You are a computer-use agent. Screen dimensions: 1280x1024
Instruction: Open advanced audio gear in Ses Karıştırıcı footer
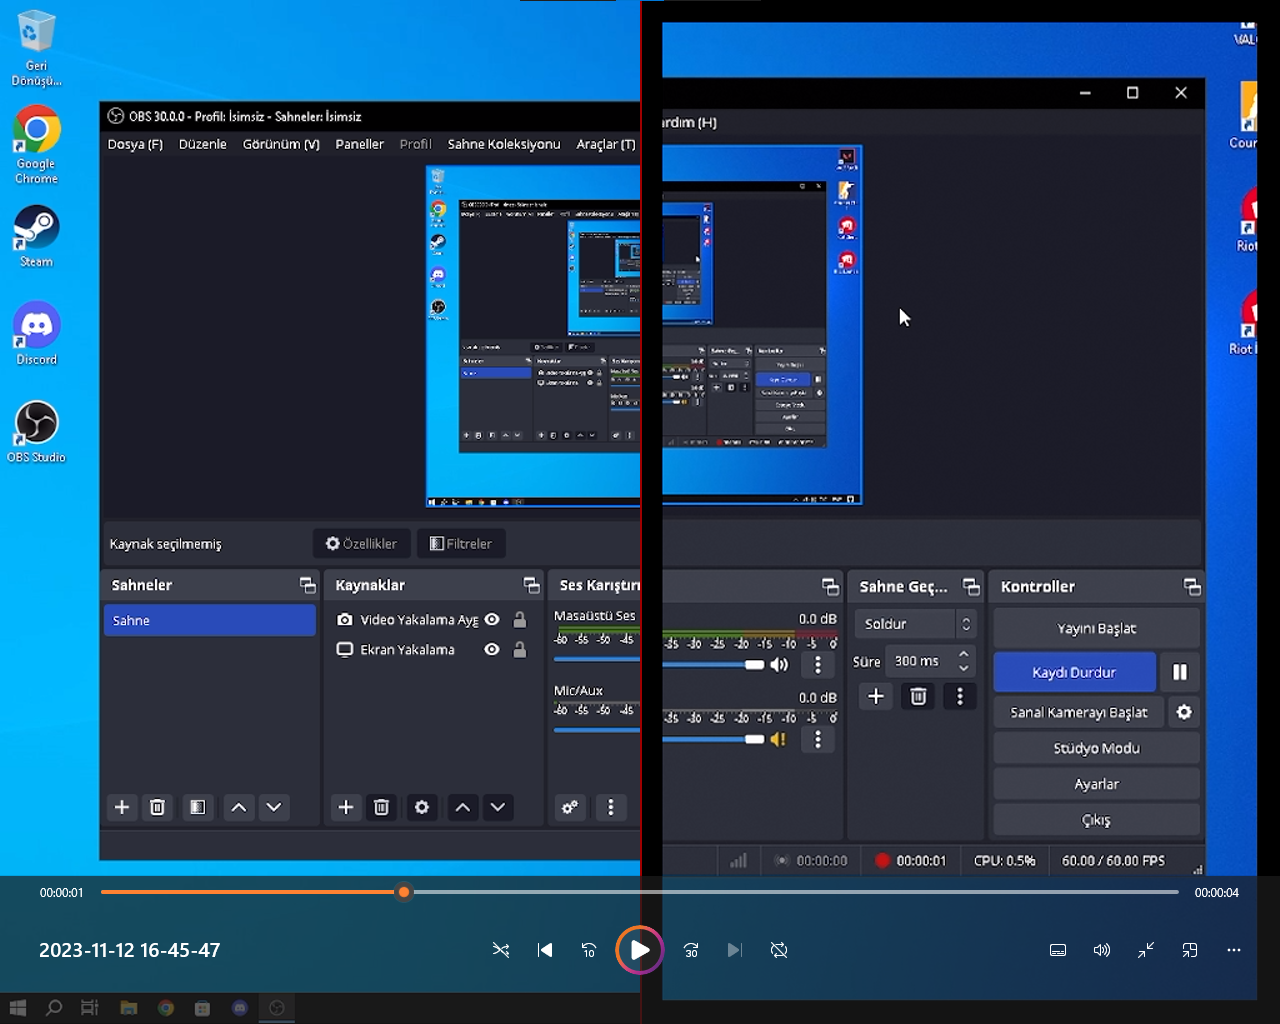pos(570,807)
